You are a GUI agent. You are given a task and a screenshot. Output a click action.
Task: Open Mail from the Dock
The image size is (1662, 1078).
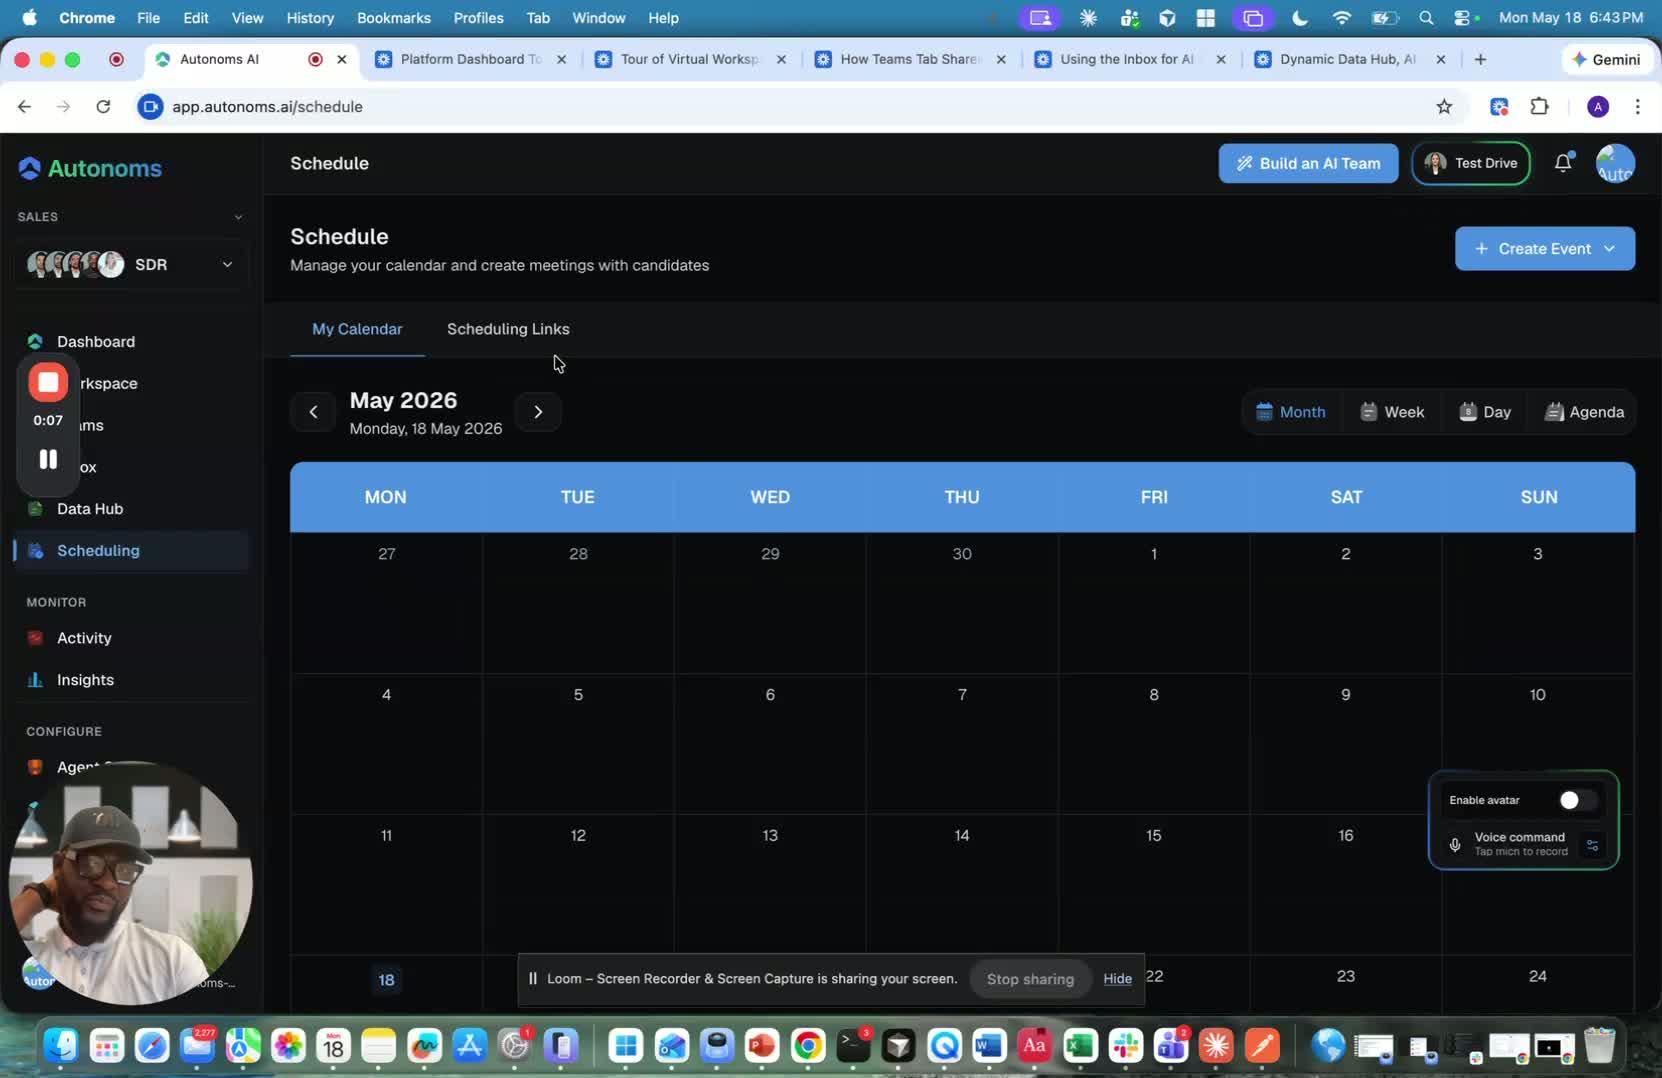pos(197,1046)
